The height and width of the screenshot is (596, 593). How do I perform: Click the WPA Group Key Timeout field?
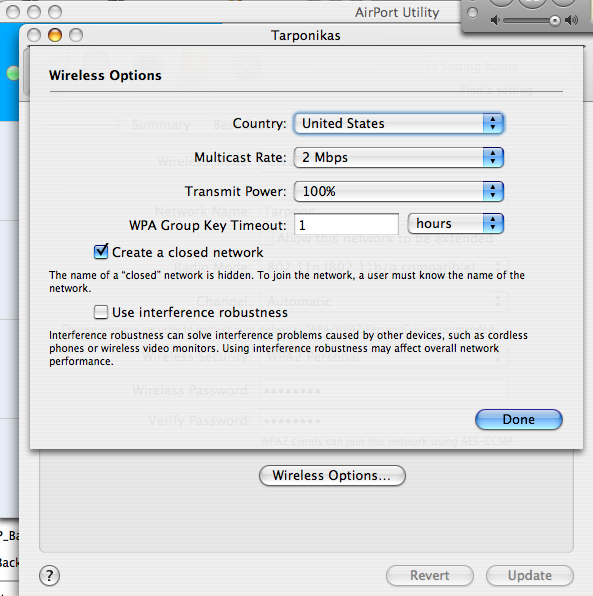coord(346,225)
